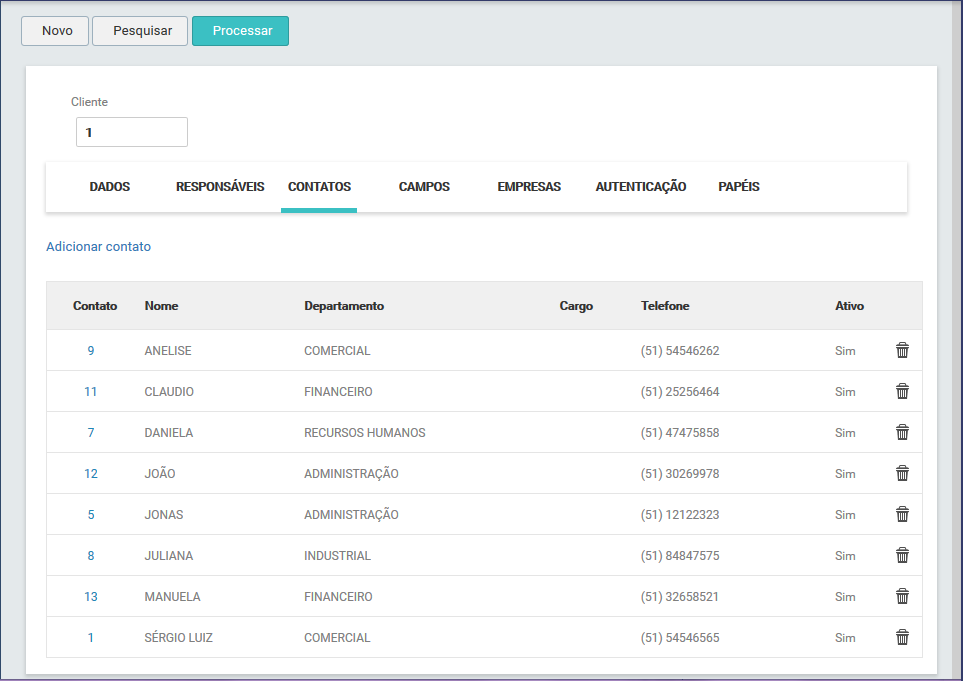Switch to the DADOS tab
Screen dimensions: 963x681
(x=110, y=187)
